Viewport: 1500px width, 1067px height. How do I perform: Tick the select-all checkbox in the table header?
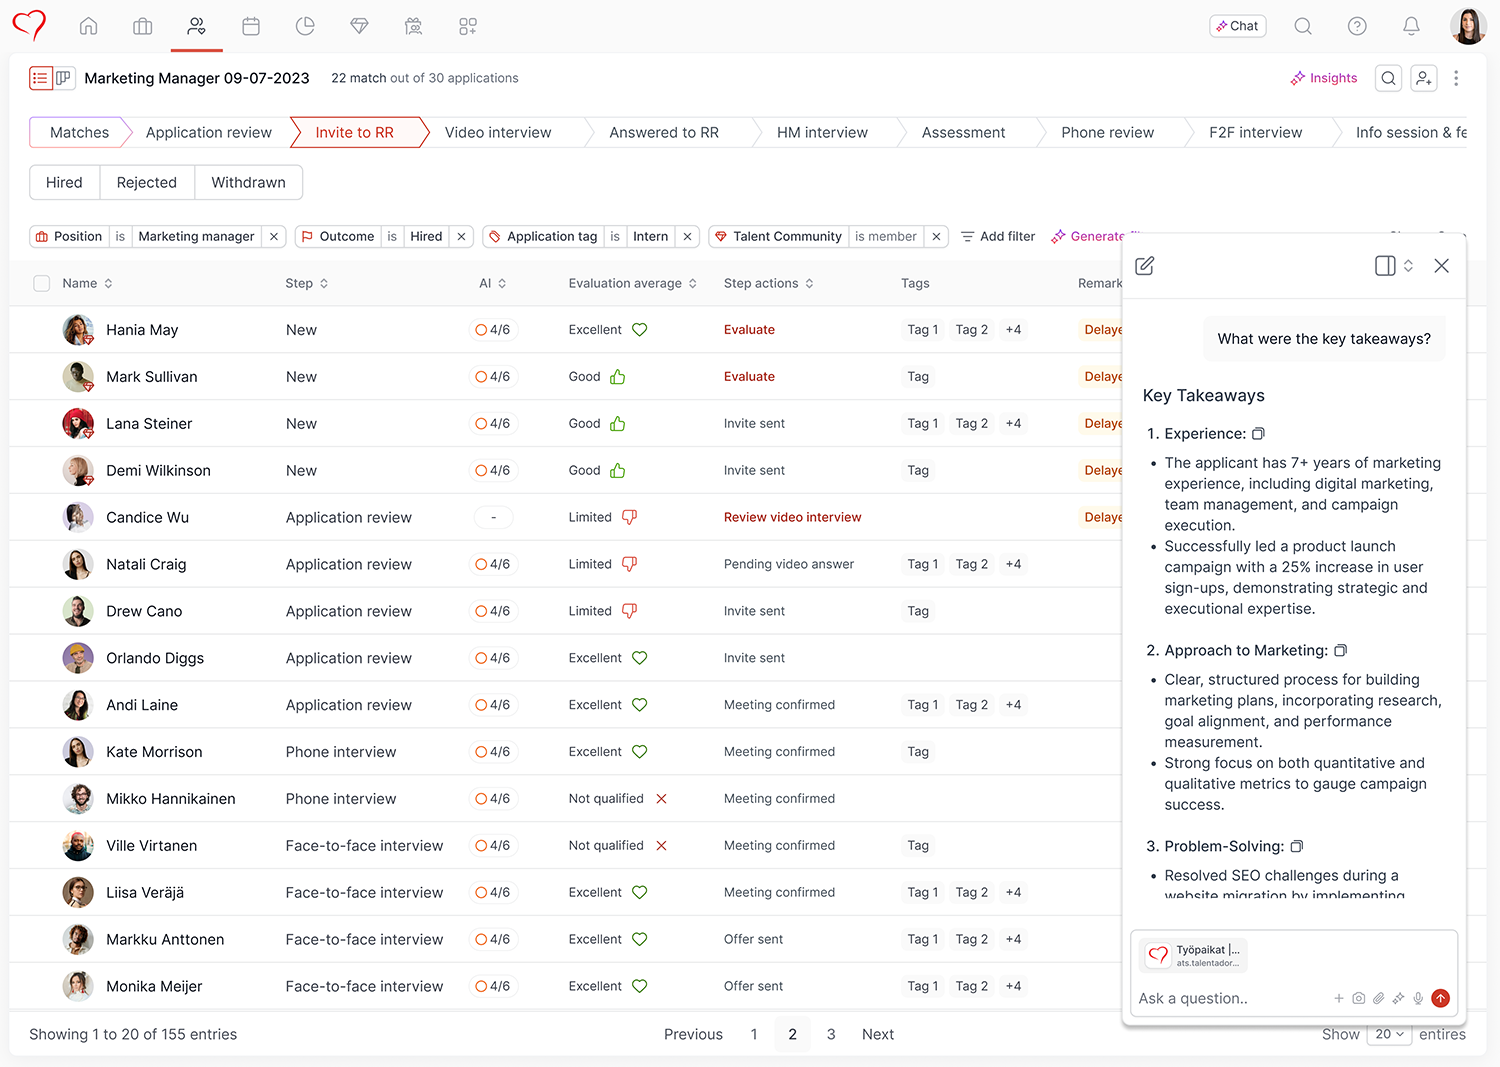tap(41, 283)
